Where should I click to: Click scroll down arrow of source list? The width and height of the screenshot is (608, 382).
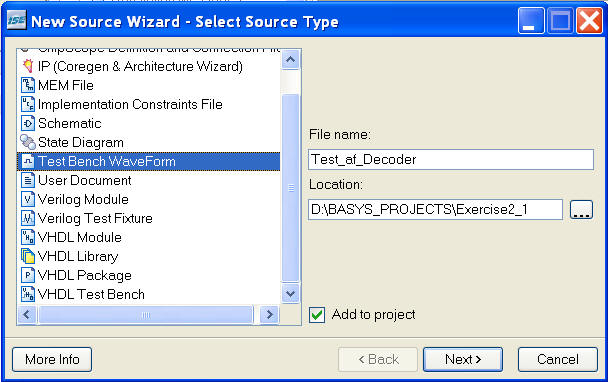click(290, 294)
